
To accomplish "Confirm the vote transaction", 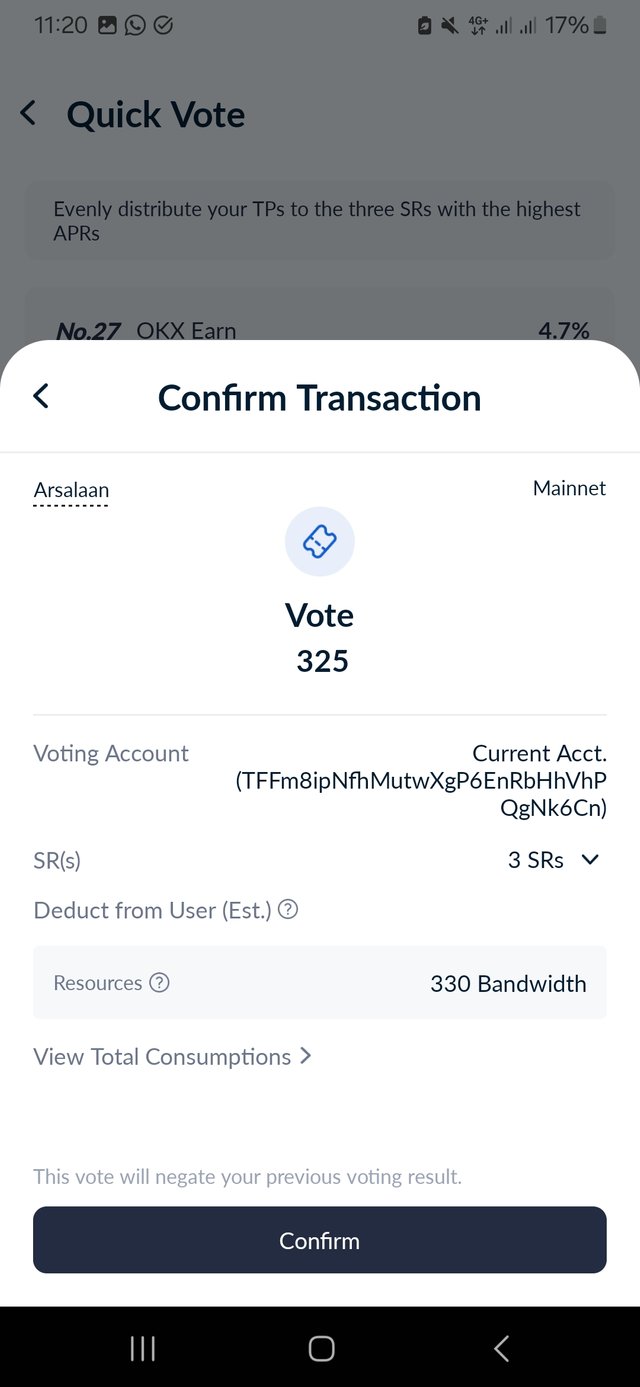I will 320,1240.
